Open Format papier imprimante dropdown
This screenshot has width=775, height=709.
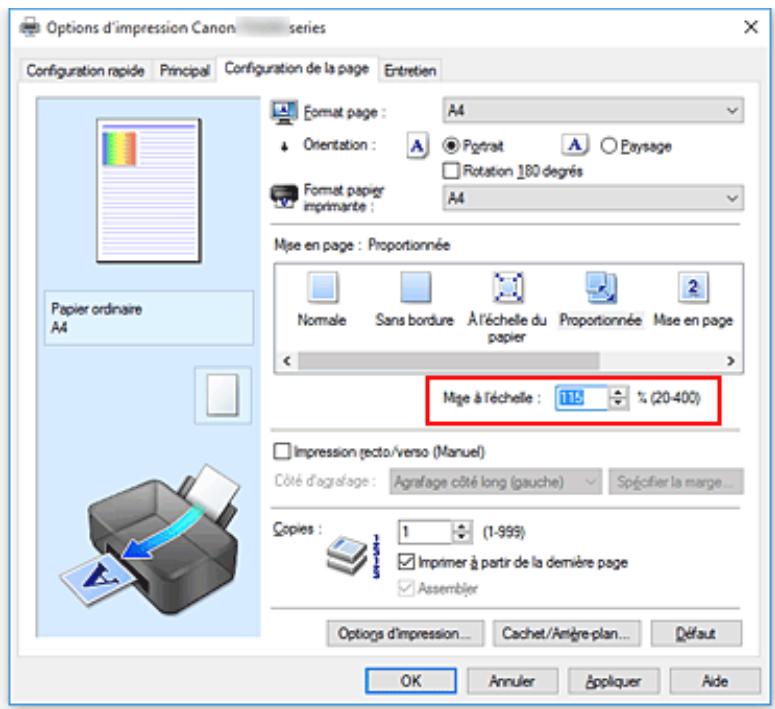click(593, 198)
